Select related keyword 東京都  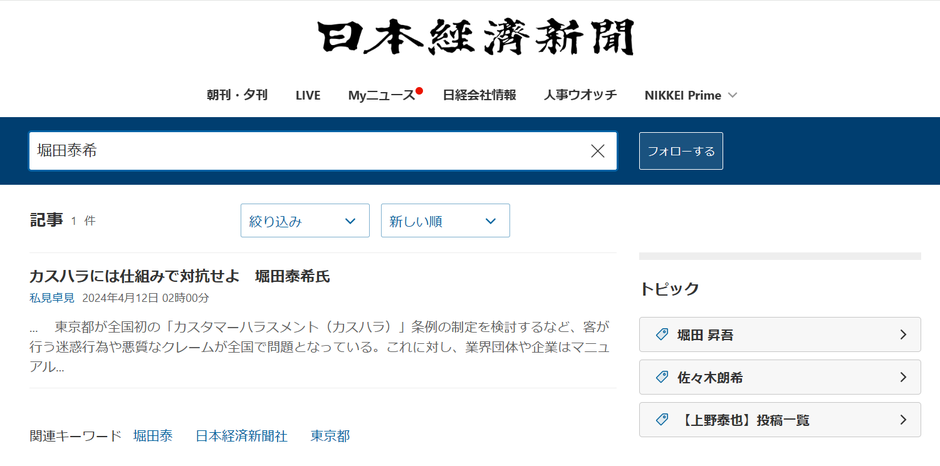coord(330,436)
